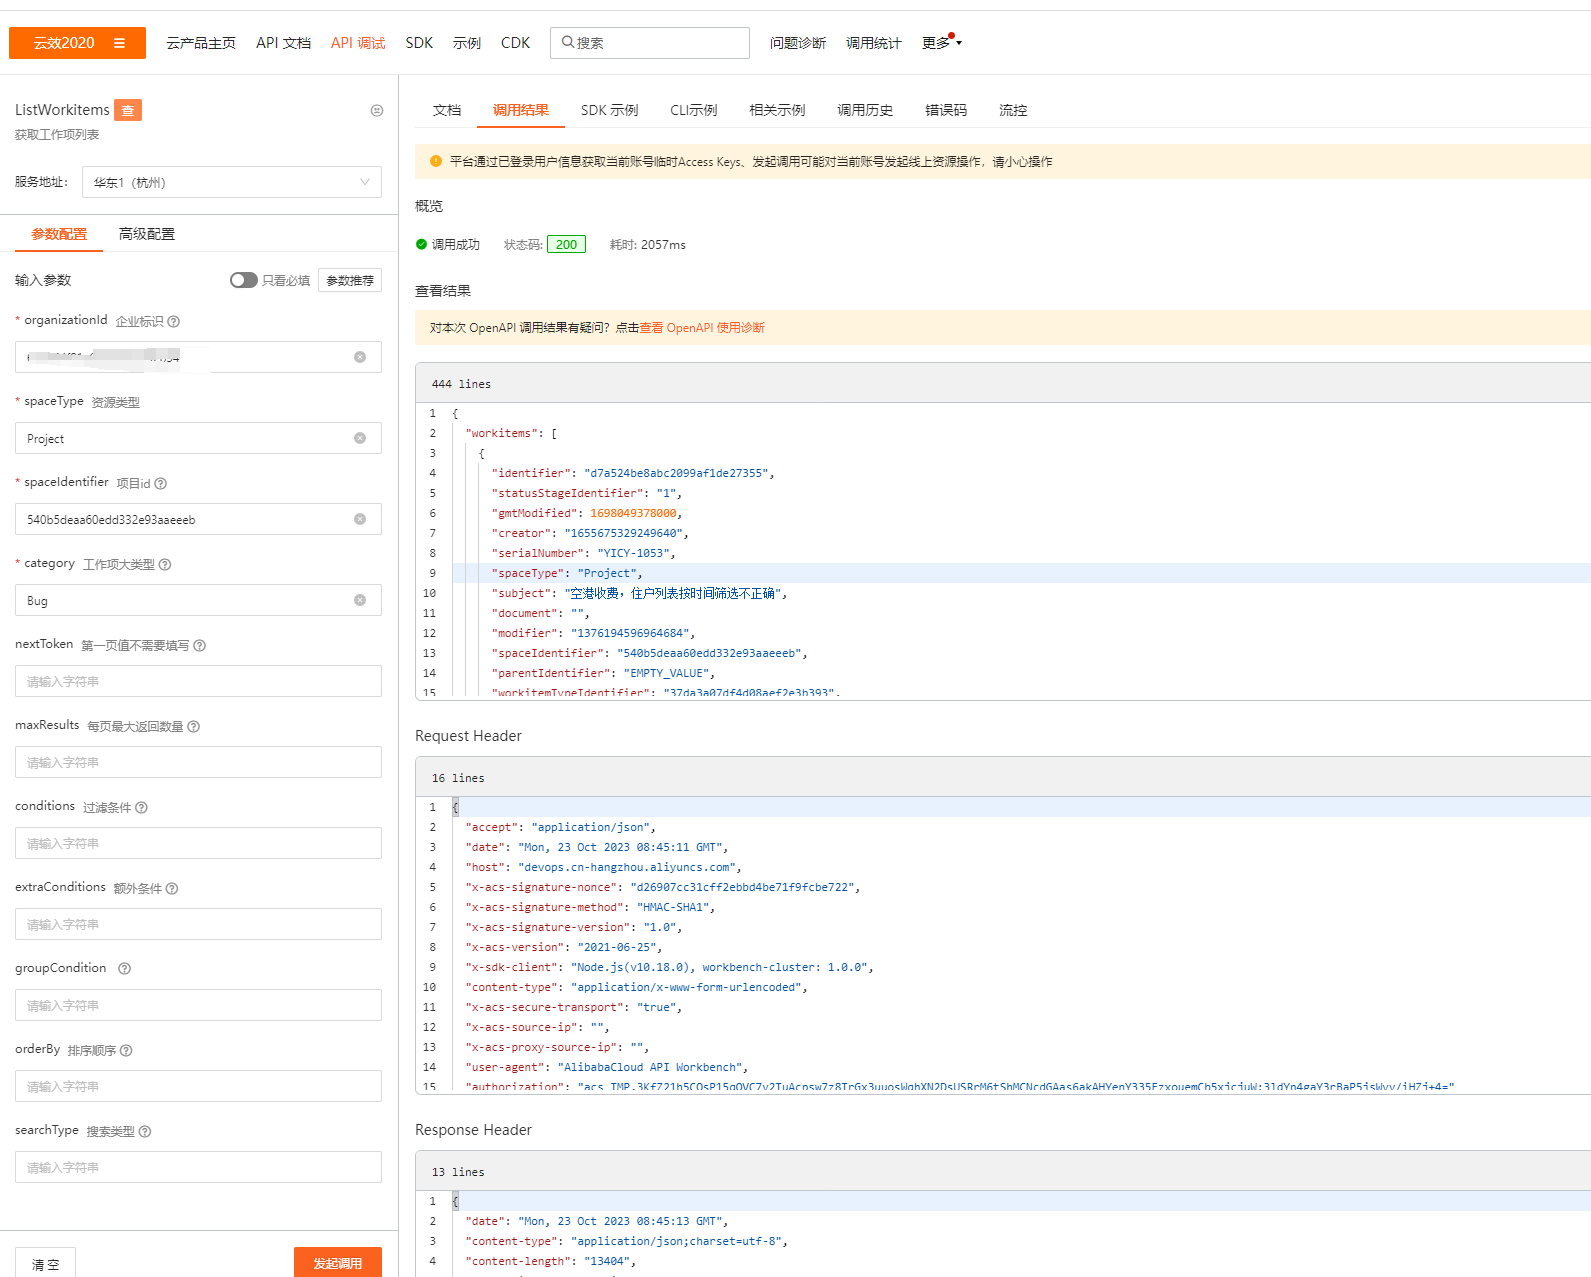Click the warning icon in the yellow notice
1591x1277 pixels.
436,161
